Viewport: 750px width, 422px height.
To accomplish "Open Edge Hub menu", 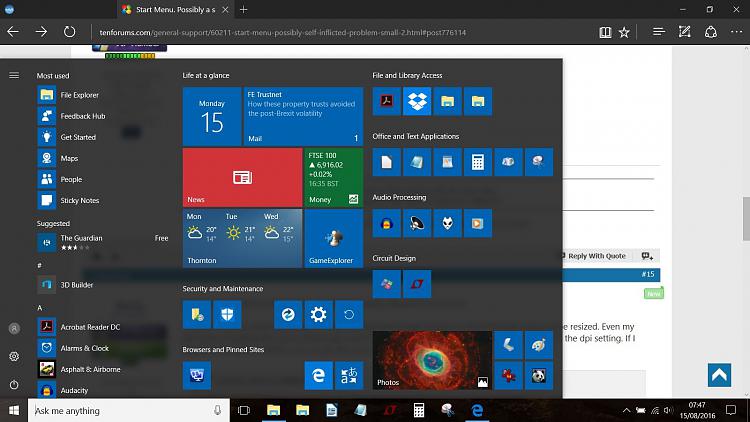I will (x=659, y=32).
